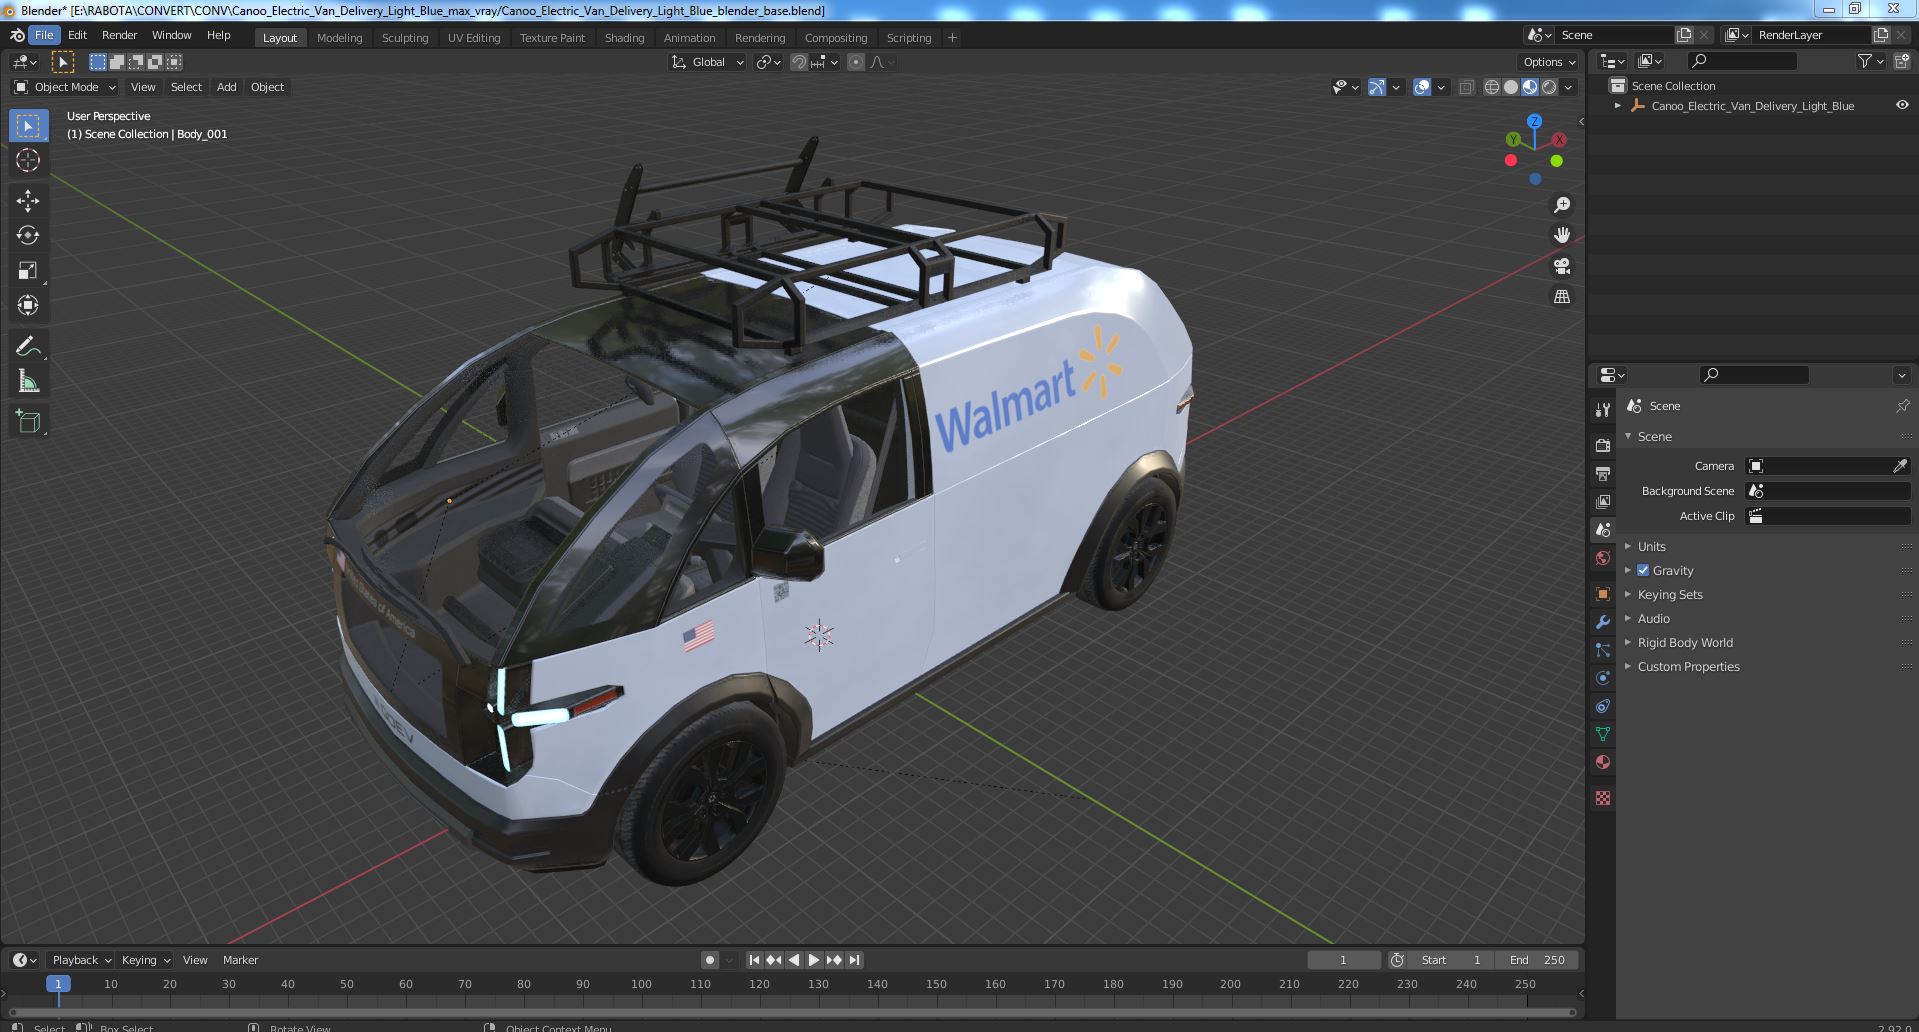The width and height of the screenshot is (1919, 1032).
Task: Open the World properties tab
Action: click(x=1603, y=558)
